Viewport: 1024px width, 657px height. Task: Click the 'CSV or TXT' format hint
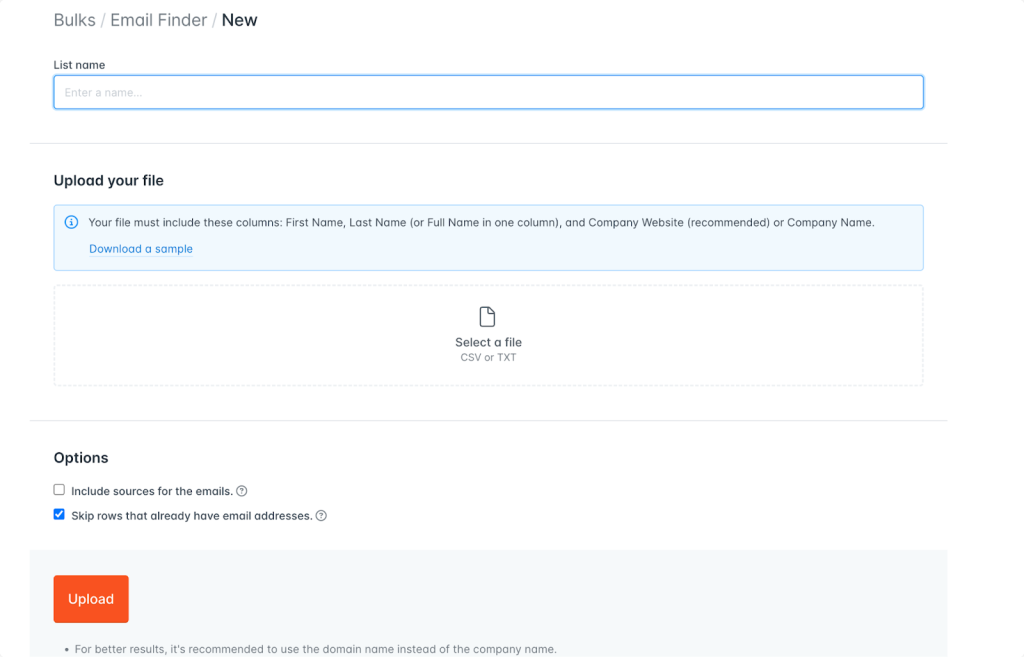pyautogui.click(x=488, y=357)
